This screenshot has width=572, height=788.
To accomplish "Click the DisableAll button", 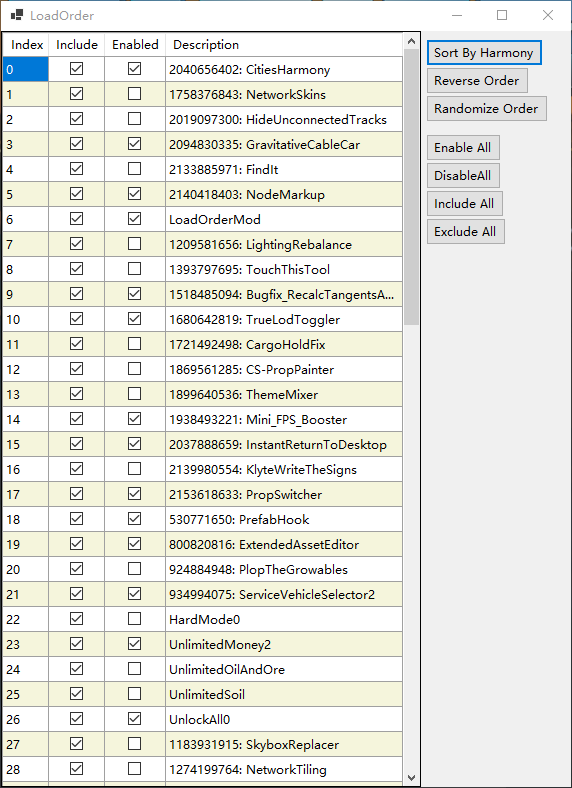I will tap(463, 175).
